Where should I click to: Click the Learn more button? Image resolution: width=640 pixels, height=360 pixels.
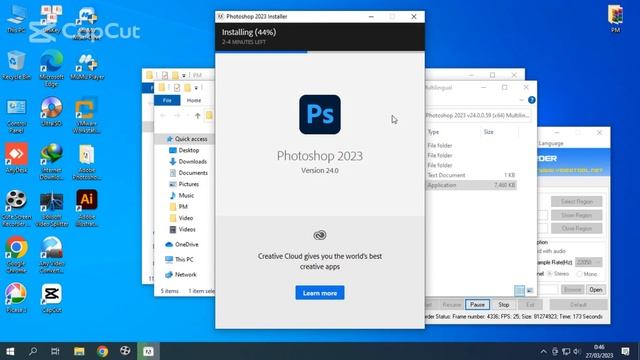(x=320, y=293)
